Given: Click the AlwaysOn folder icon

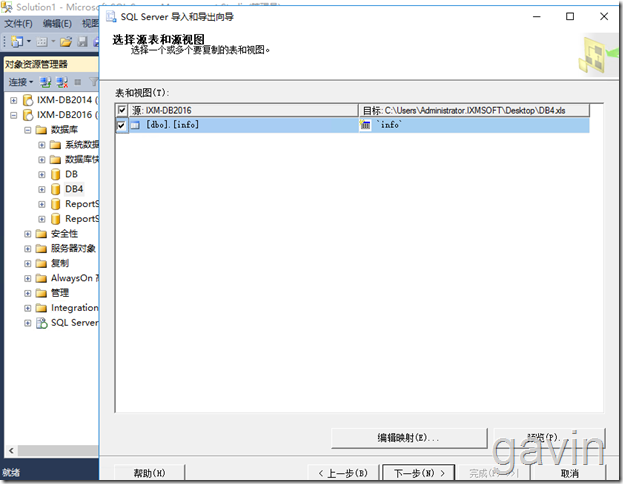Looking at the screenshot, I should (41, 278).
